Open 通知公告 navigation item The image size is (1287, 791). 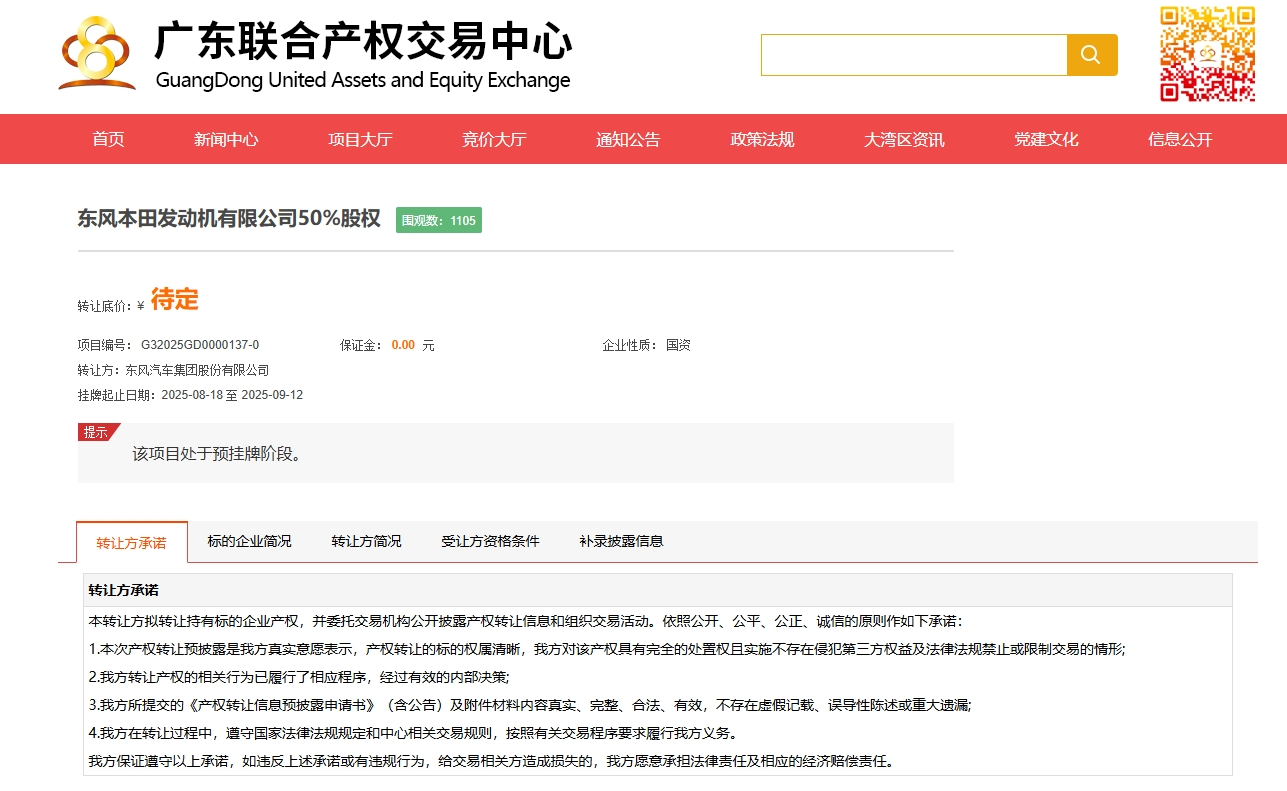(x=628, y=139)
